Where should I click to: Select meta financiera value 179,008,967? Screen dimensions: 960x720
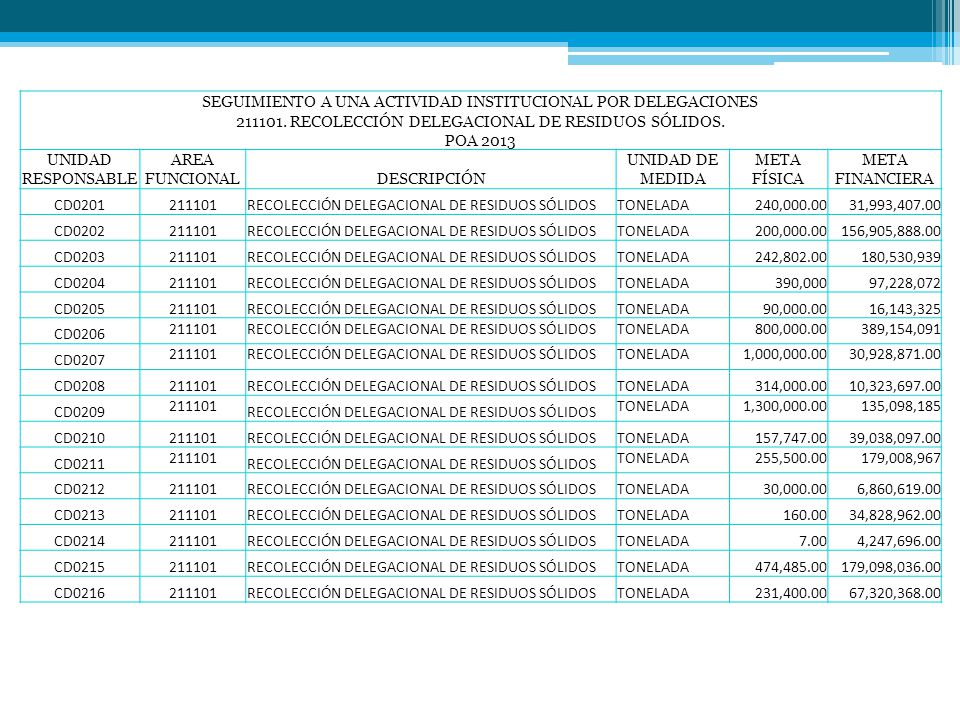click(901, 459)
